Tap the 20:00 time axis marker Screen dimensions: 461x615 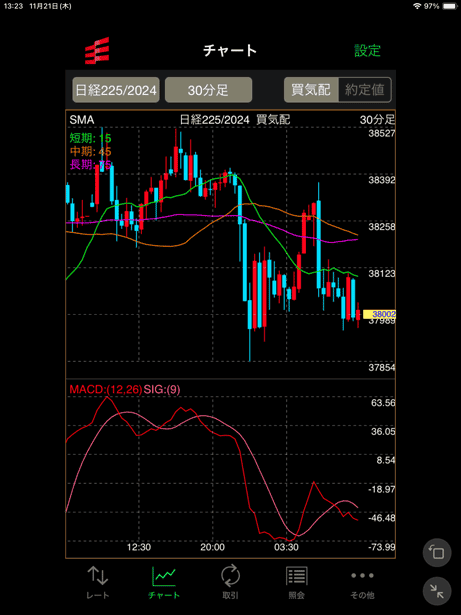[x=212, y=547]
